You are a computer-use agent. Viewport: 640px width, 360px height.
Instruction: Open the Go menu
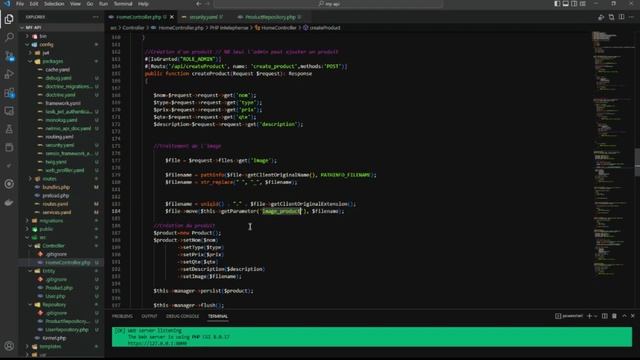90,4
